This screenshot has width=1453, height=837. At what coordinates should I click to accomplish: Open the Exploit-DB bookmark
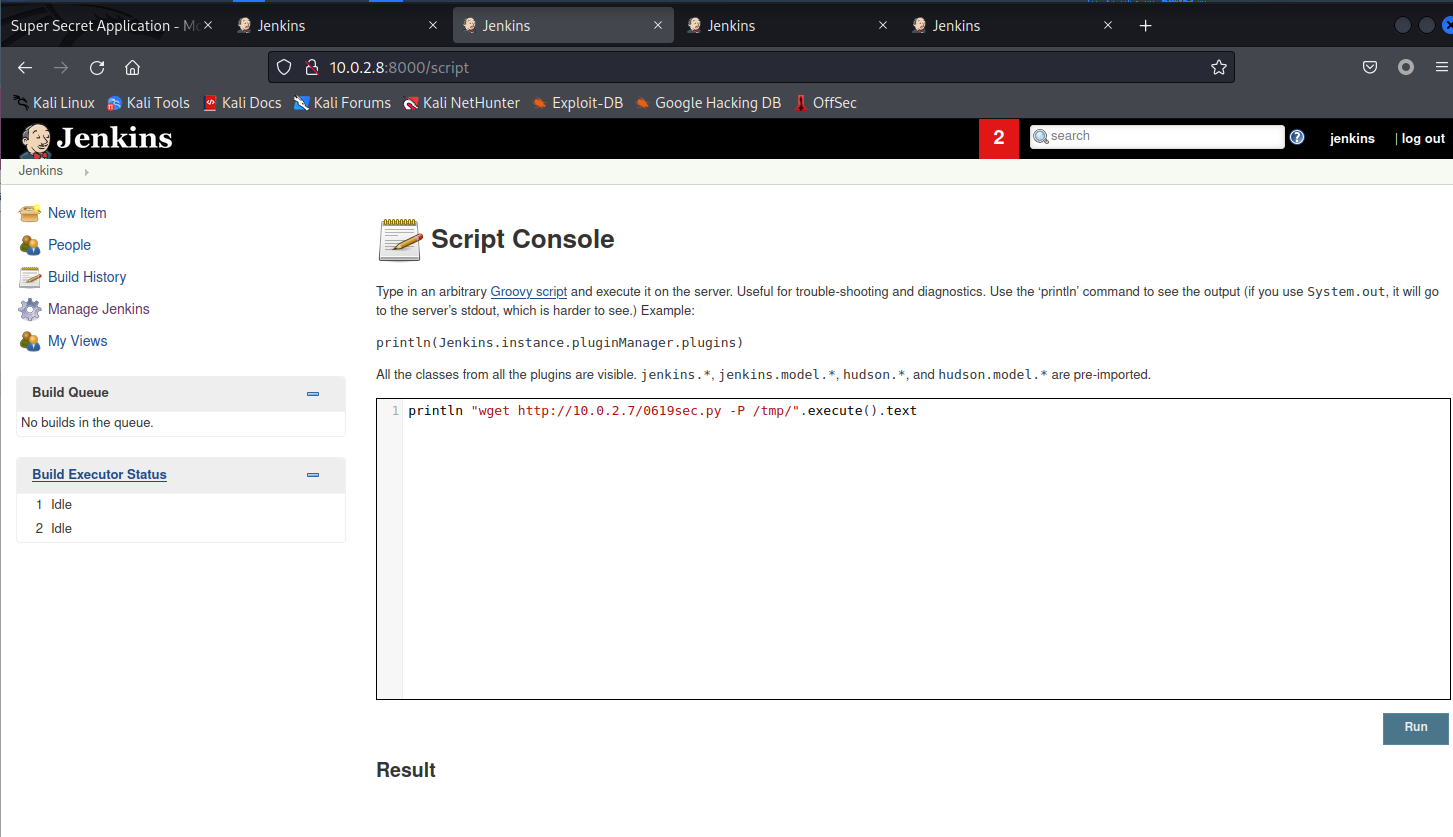tap(578, 103)
